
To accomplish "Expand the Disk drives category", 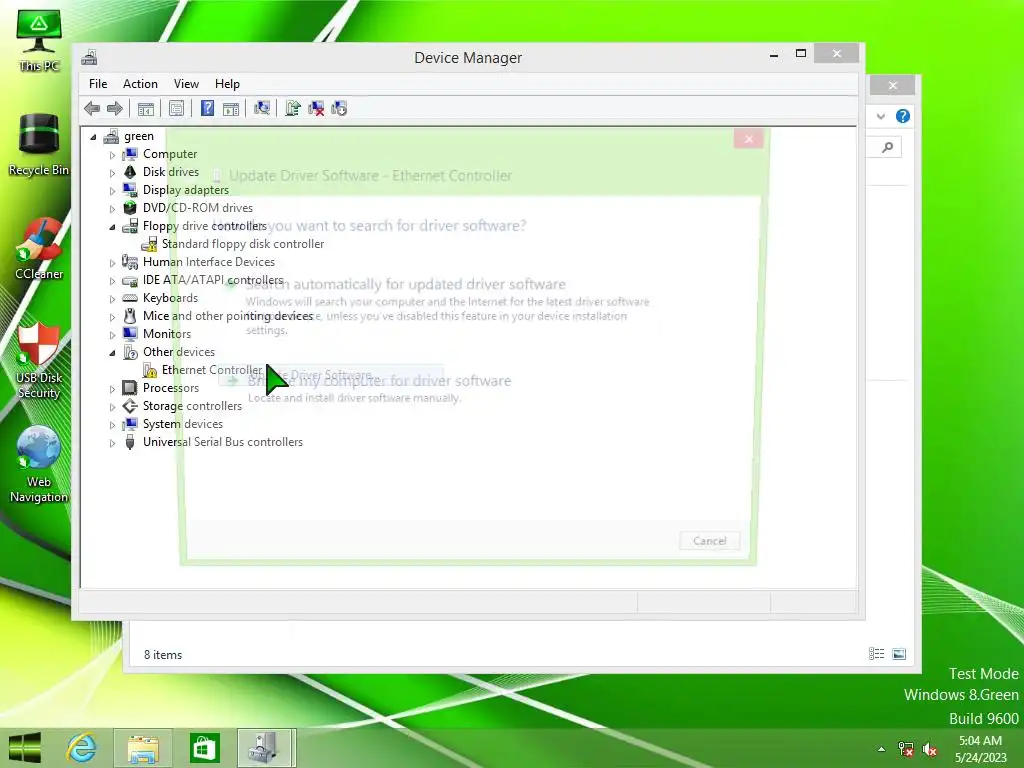I will (x=112, y=173).
